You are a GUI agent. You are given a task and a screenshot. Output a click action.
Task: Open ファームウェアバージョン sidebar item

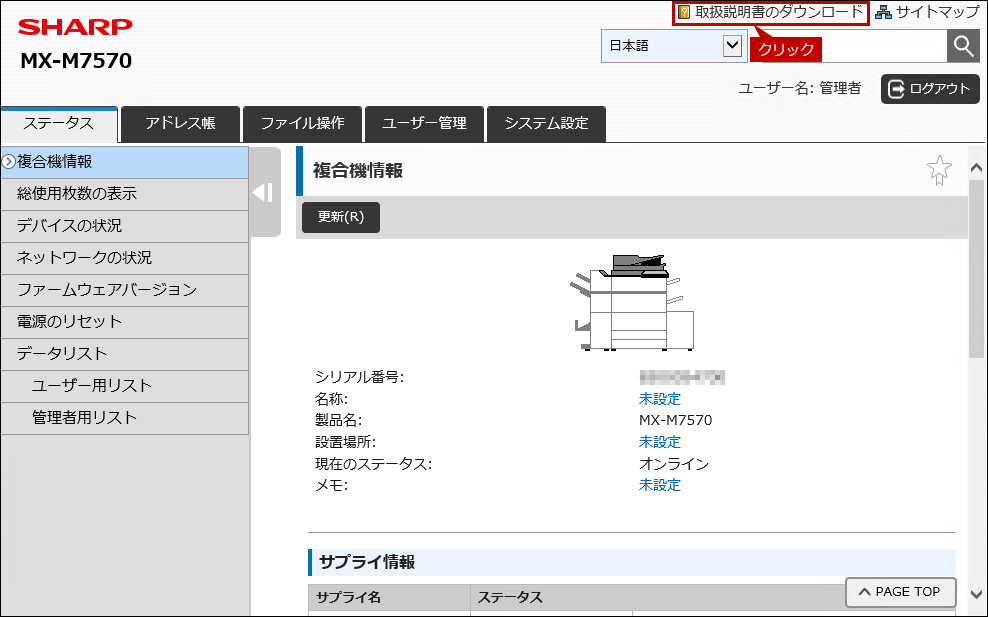pos(125,291)
